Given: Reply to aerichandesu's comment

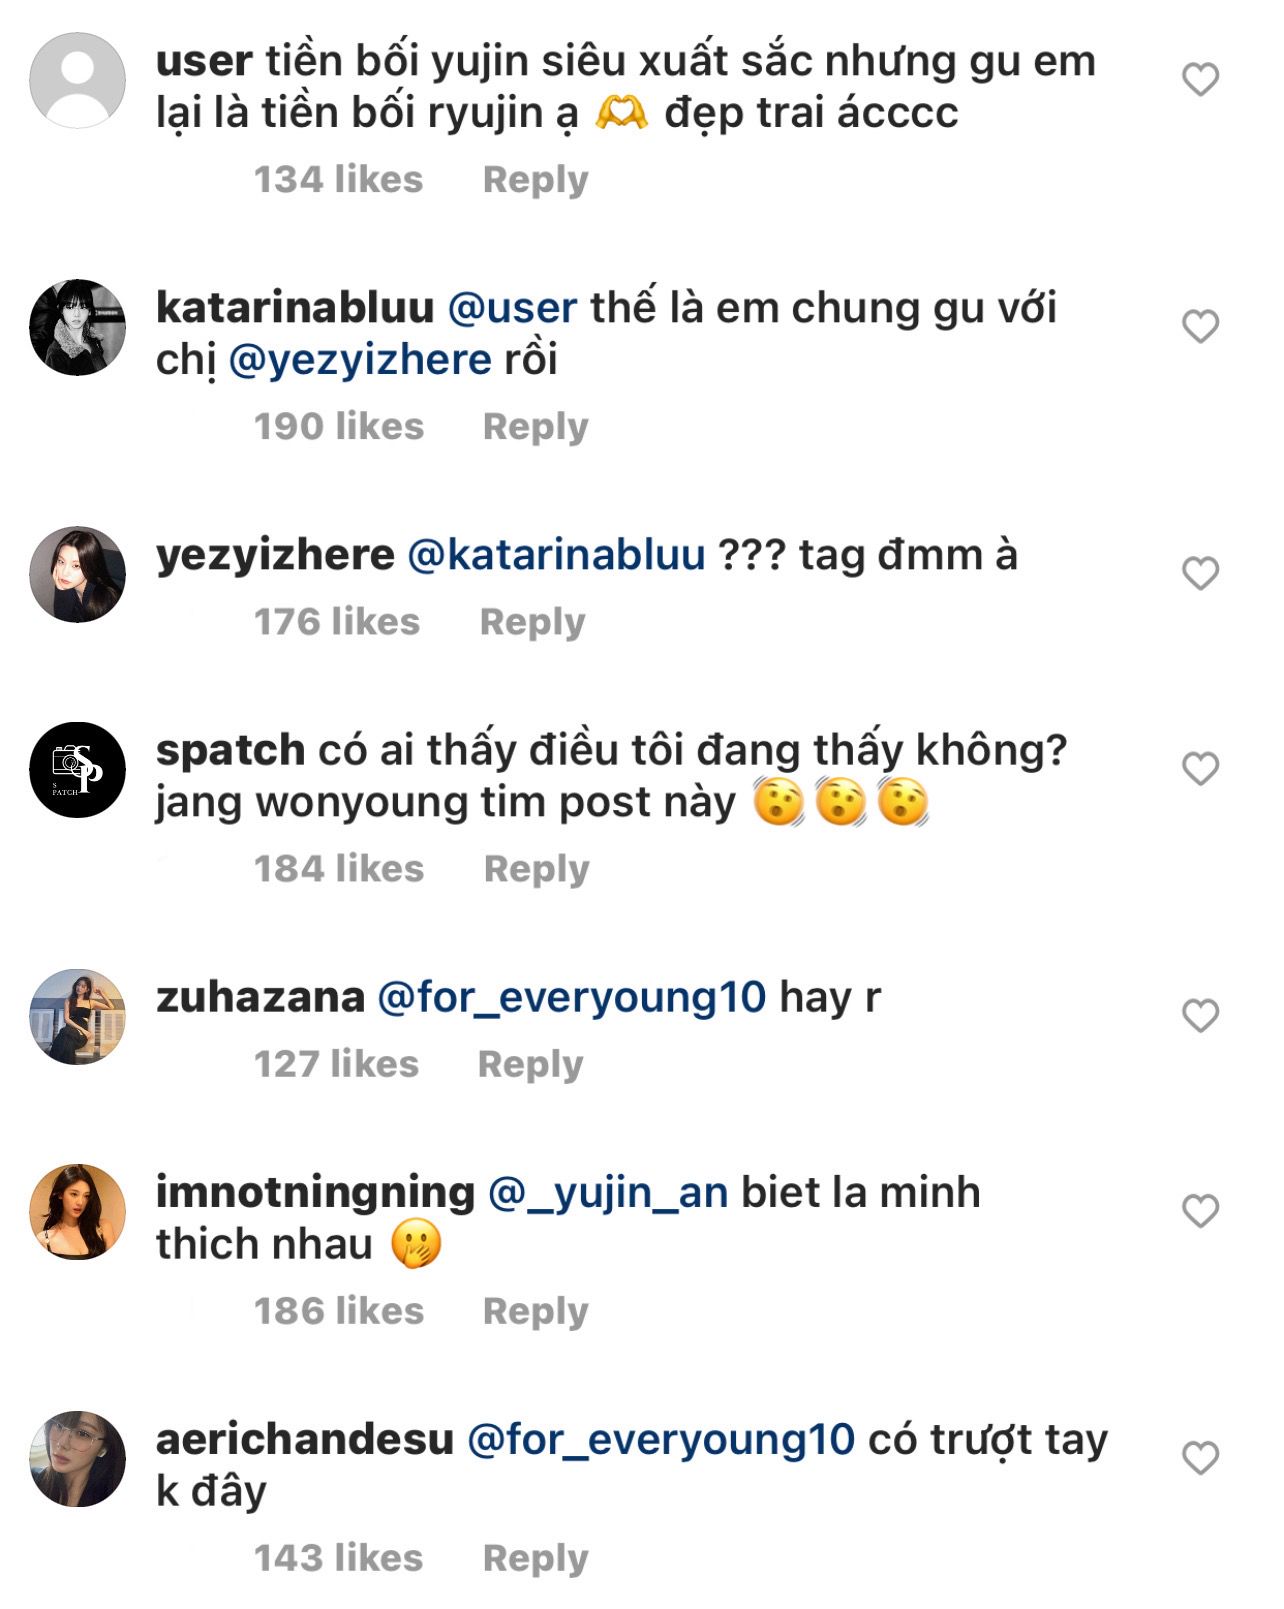Looking at the screenshot, I should pos(535,1558).
